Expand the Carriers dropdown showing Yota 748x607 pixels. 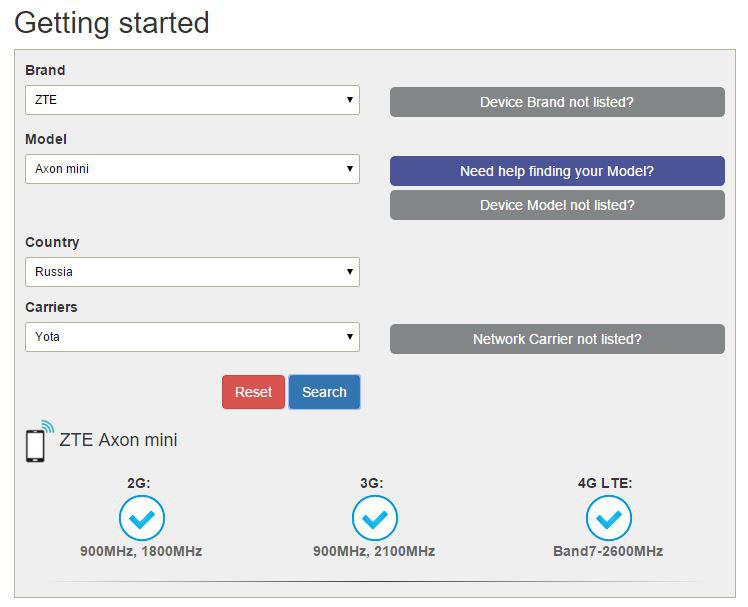192,337
